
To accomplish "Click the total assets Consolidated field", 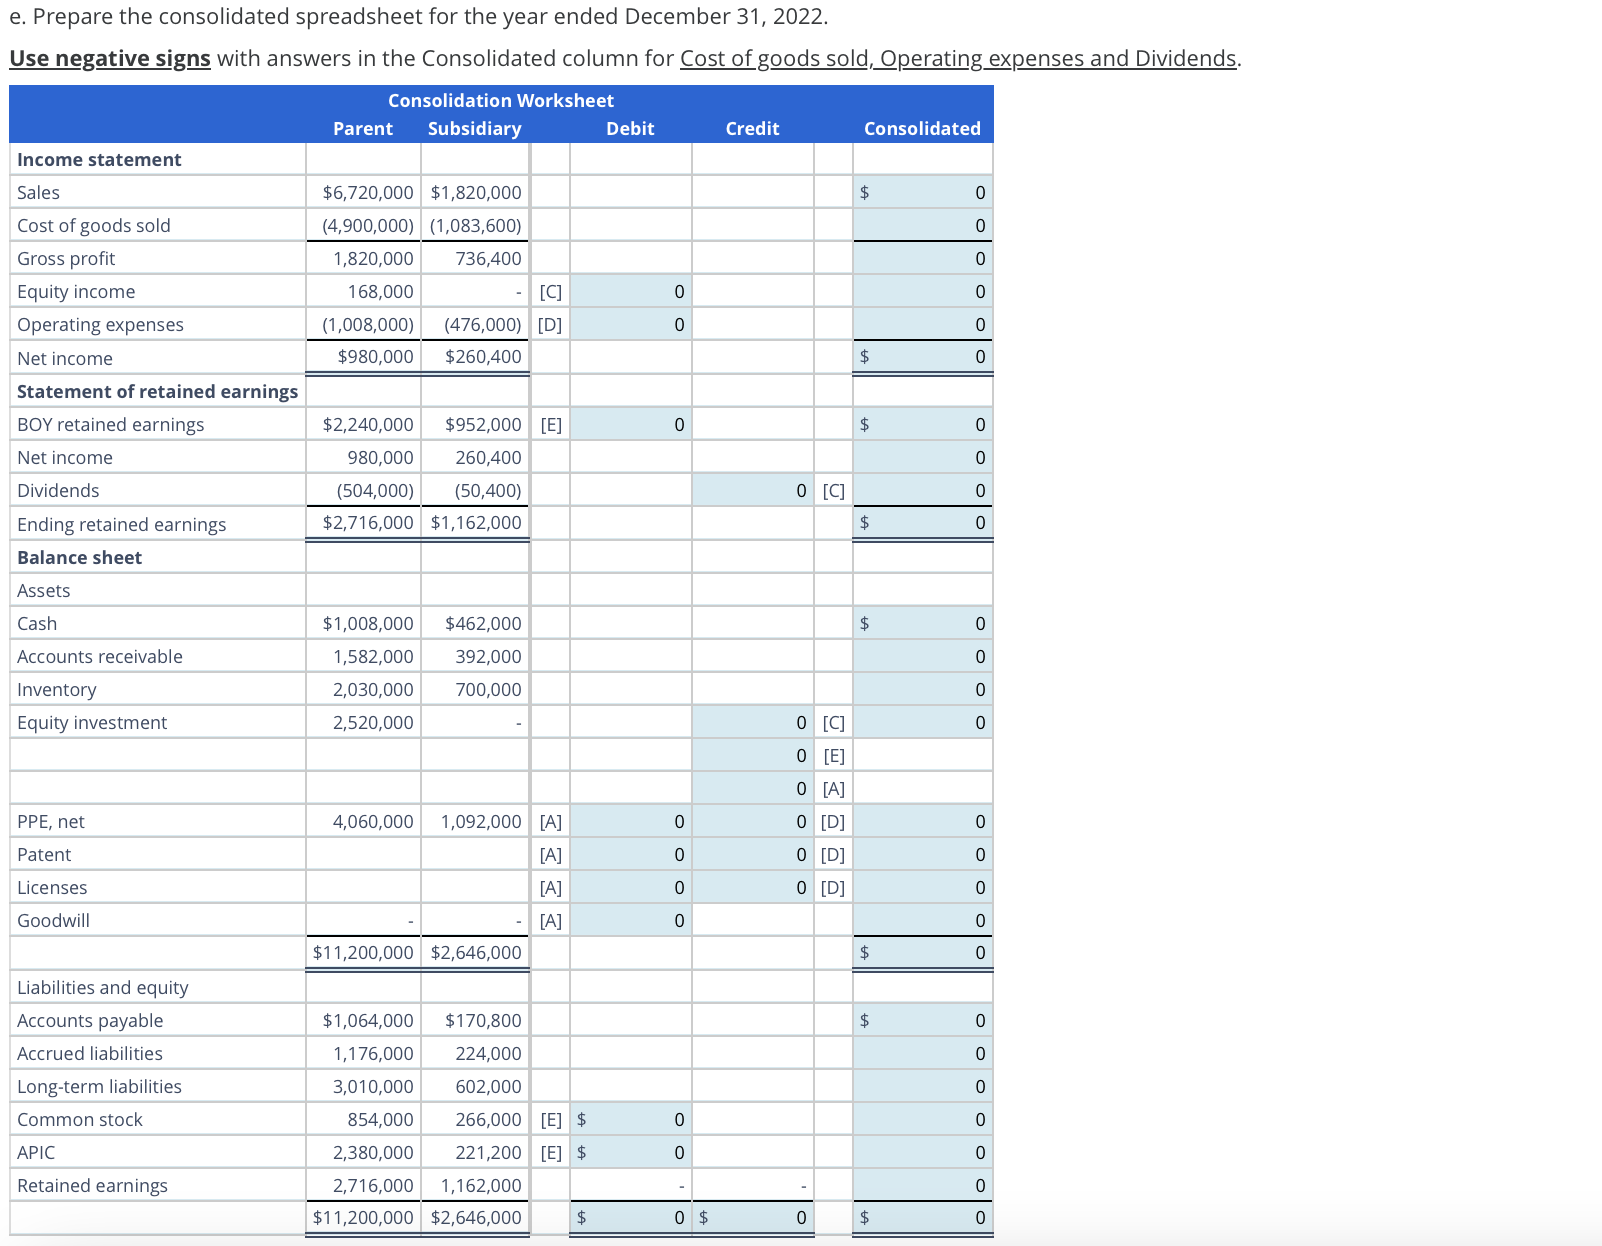I will 923,952.
